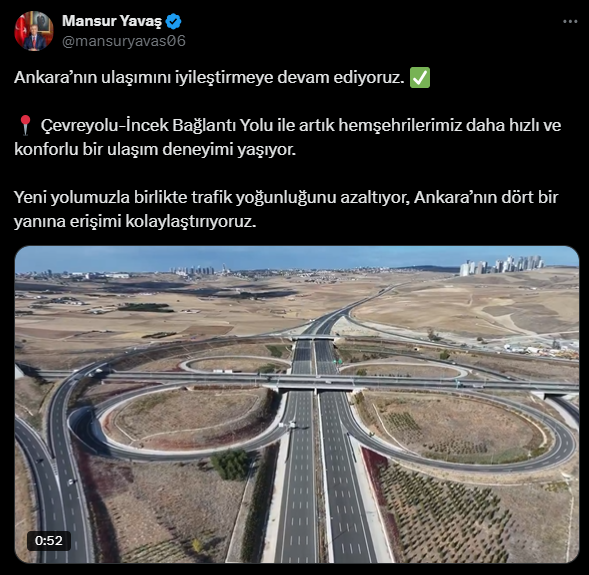Screen dimensions: 589x575
Task: Click the 0:52 video duration badge
Action: (48, 540)
